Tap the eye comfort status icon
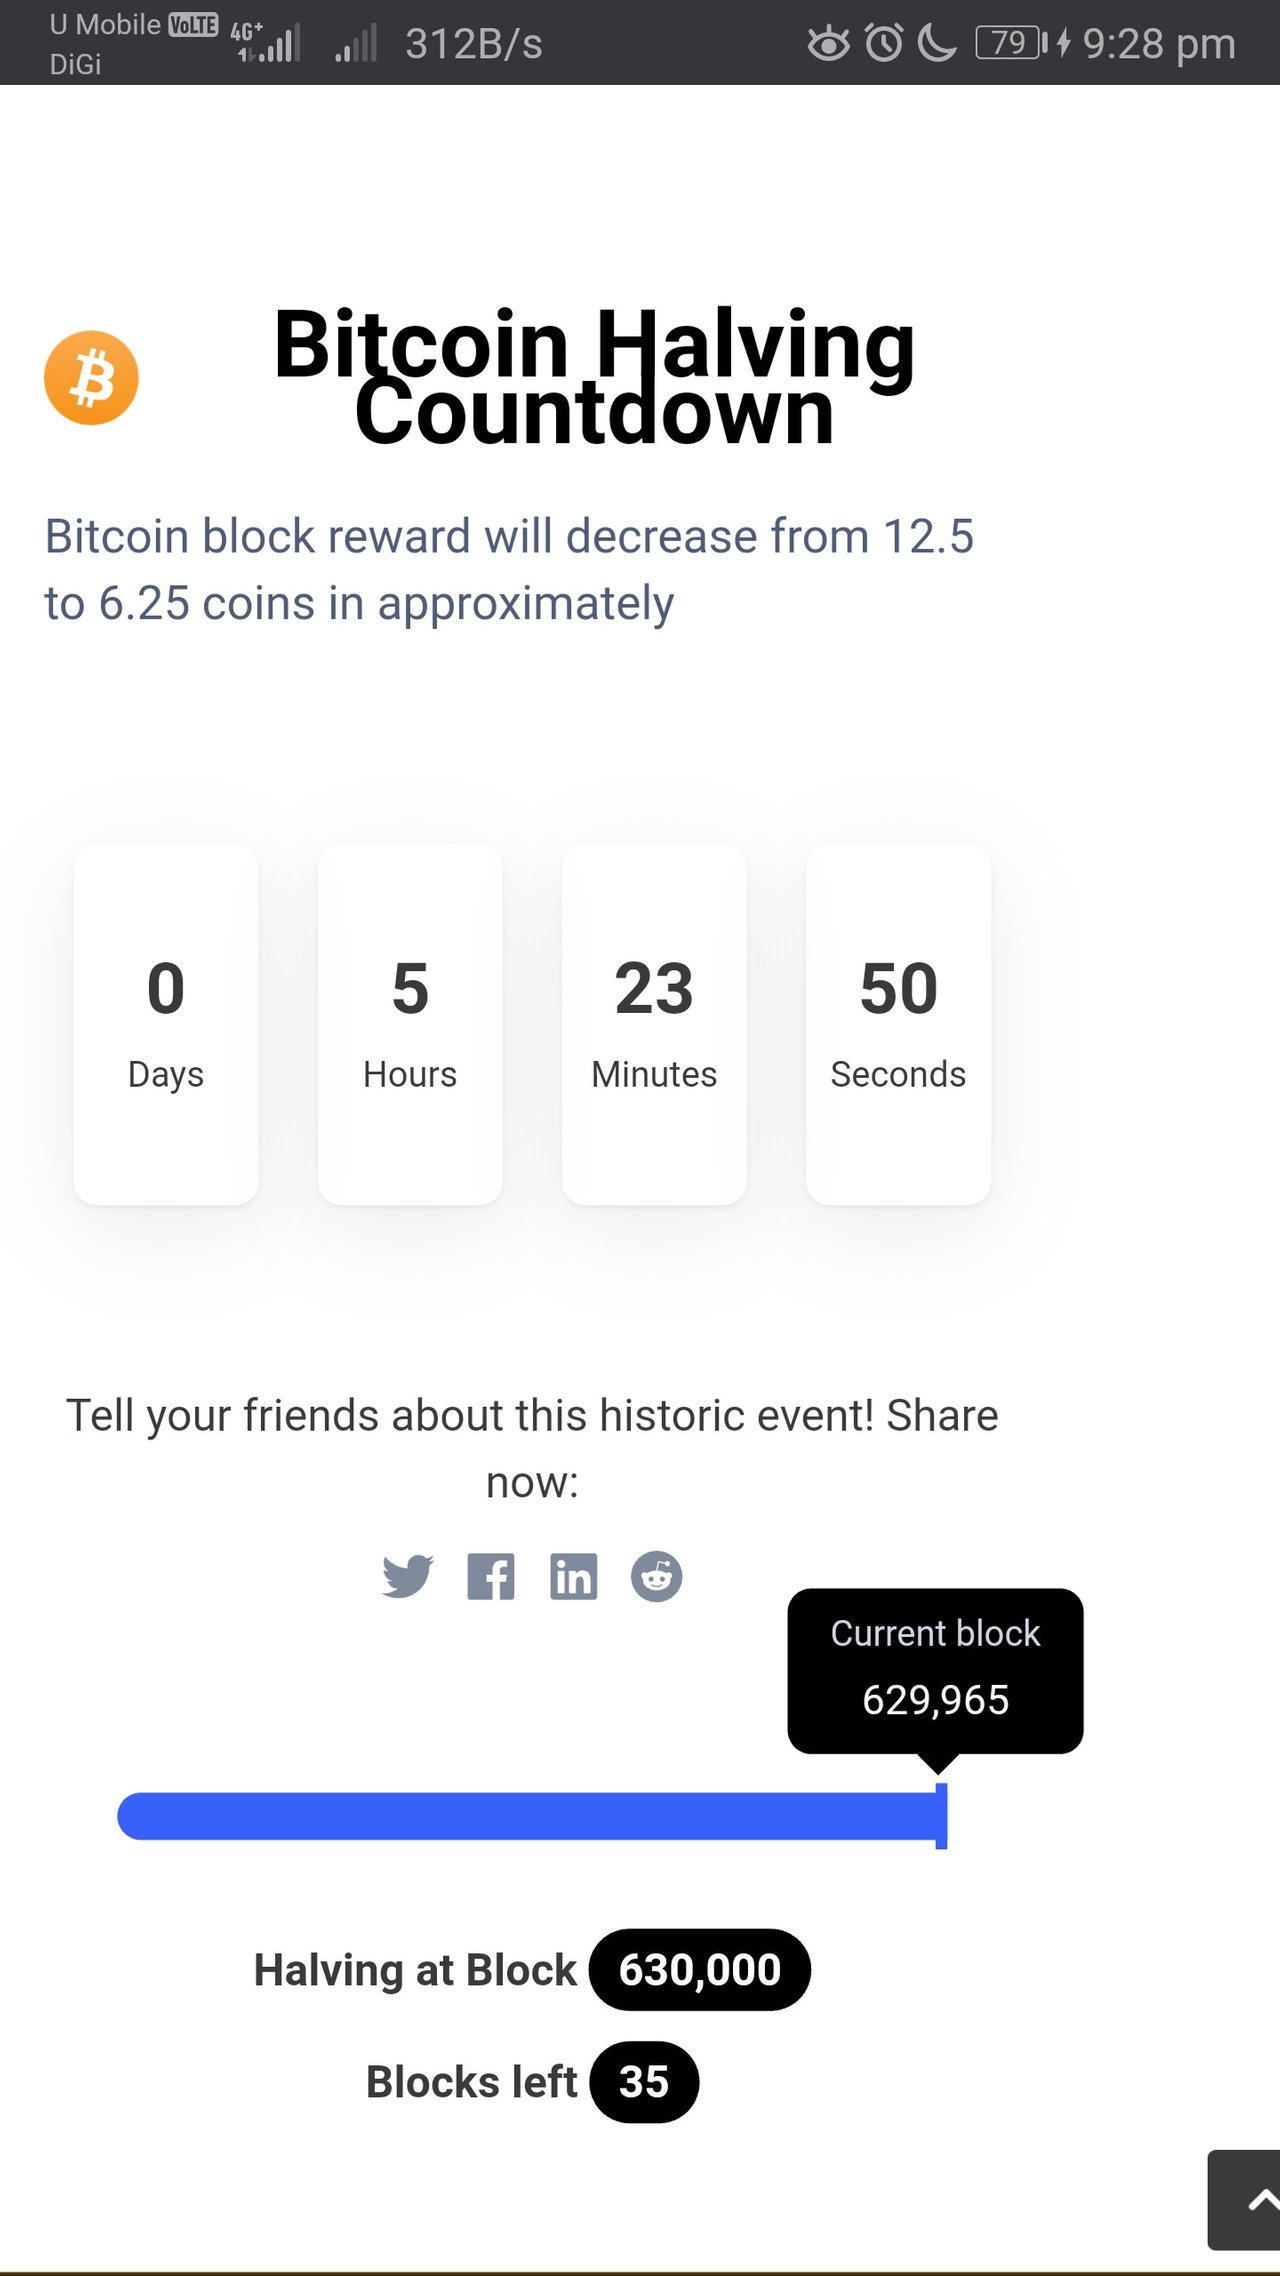 (828, 43)
